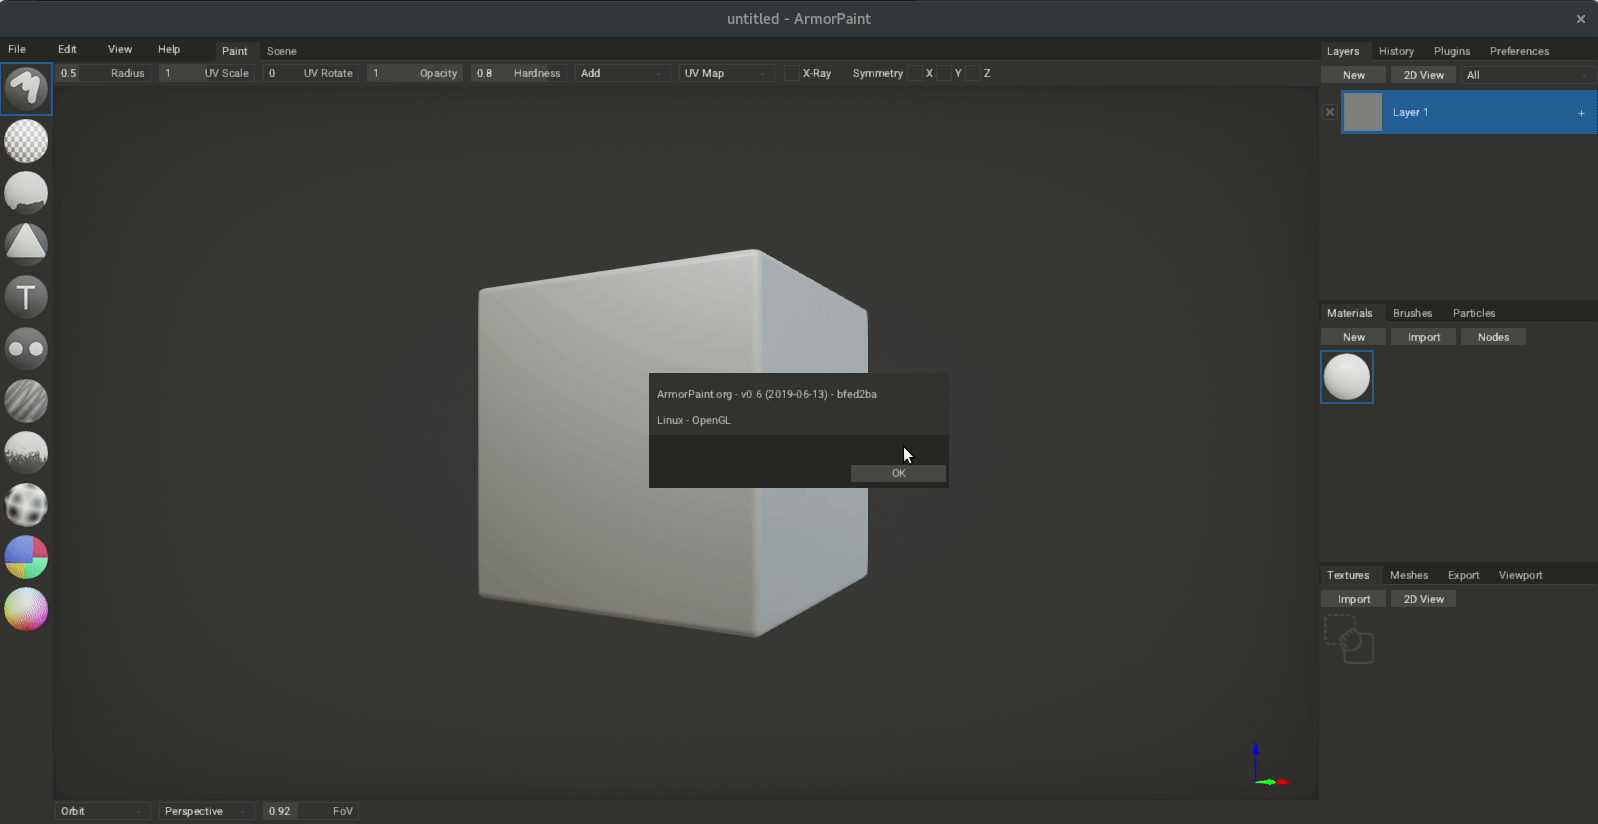Open material Nodes editor
Image resolution: width=1598 pixels, height=824 pixels.
click(1494, 337)
